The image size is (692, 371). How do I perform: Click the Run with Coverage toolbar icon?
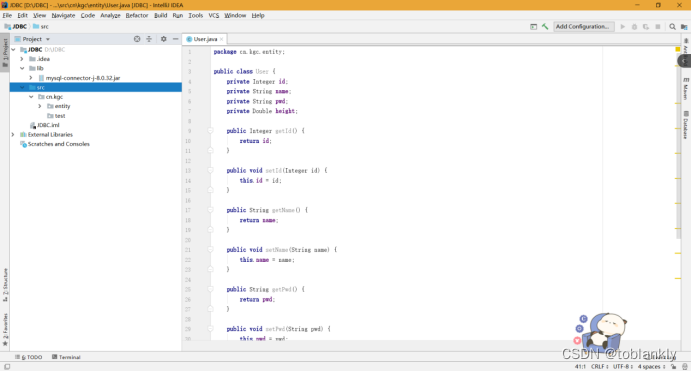(x=646, y=26)
